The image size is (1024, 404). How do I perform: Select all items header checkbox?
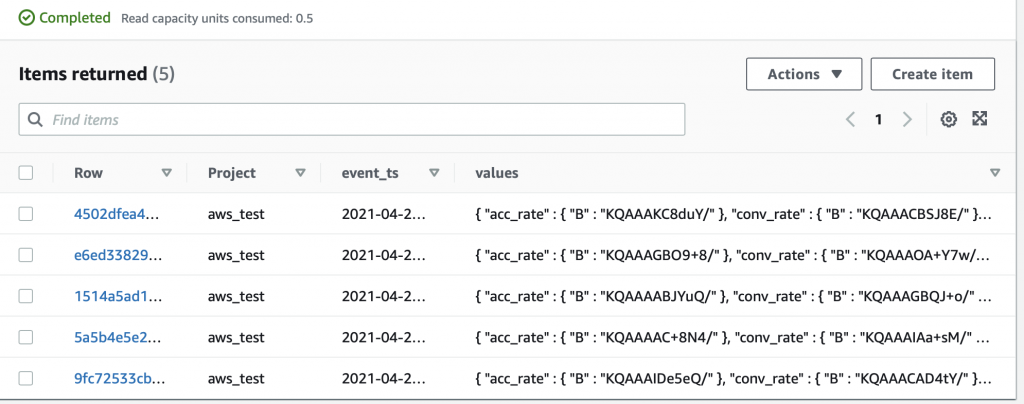coord(25,173)
